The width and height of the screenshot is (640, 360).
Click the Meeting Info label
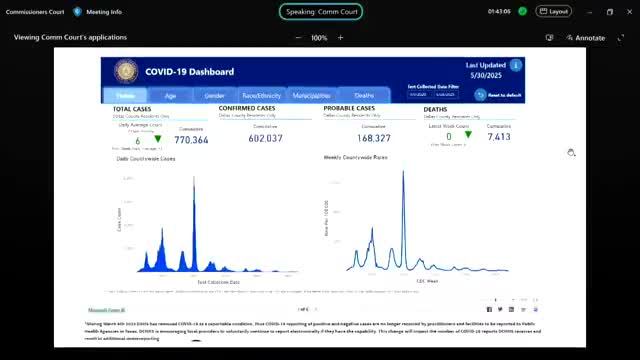(104, 12)
